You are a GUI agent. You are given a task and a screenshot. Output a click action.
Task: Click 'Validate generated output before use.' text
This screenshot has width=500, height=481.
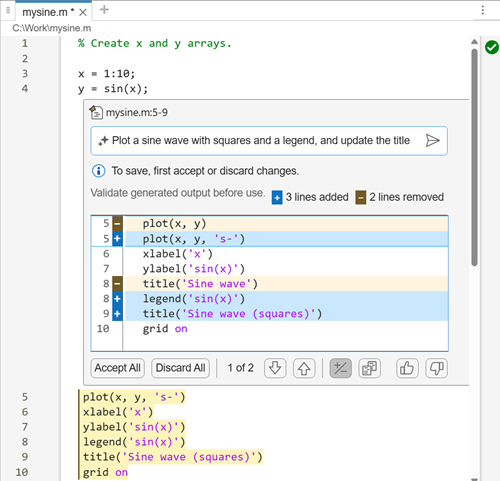tap(178, 193)
